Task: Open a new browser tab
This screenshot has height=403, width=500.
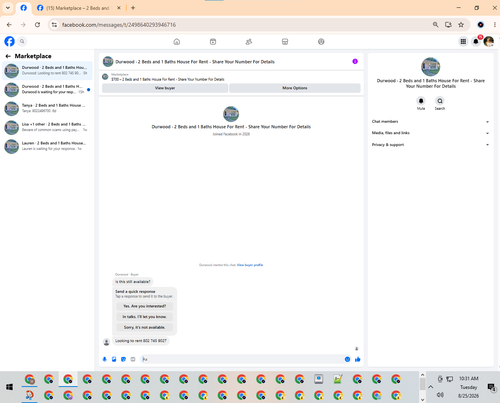Action: 133,8
